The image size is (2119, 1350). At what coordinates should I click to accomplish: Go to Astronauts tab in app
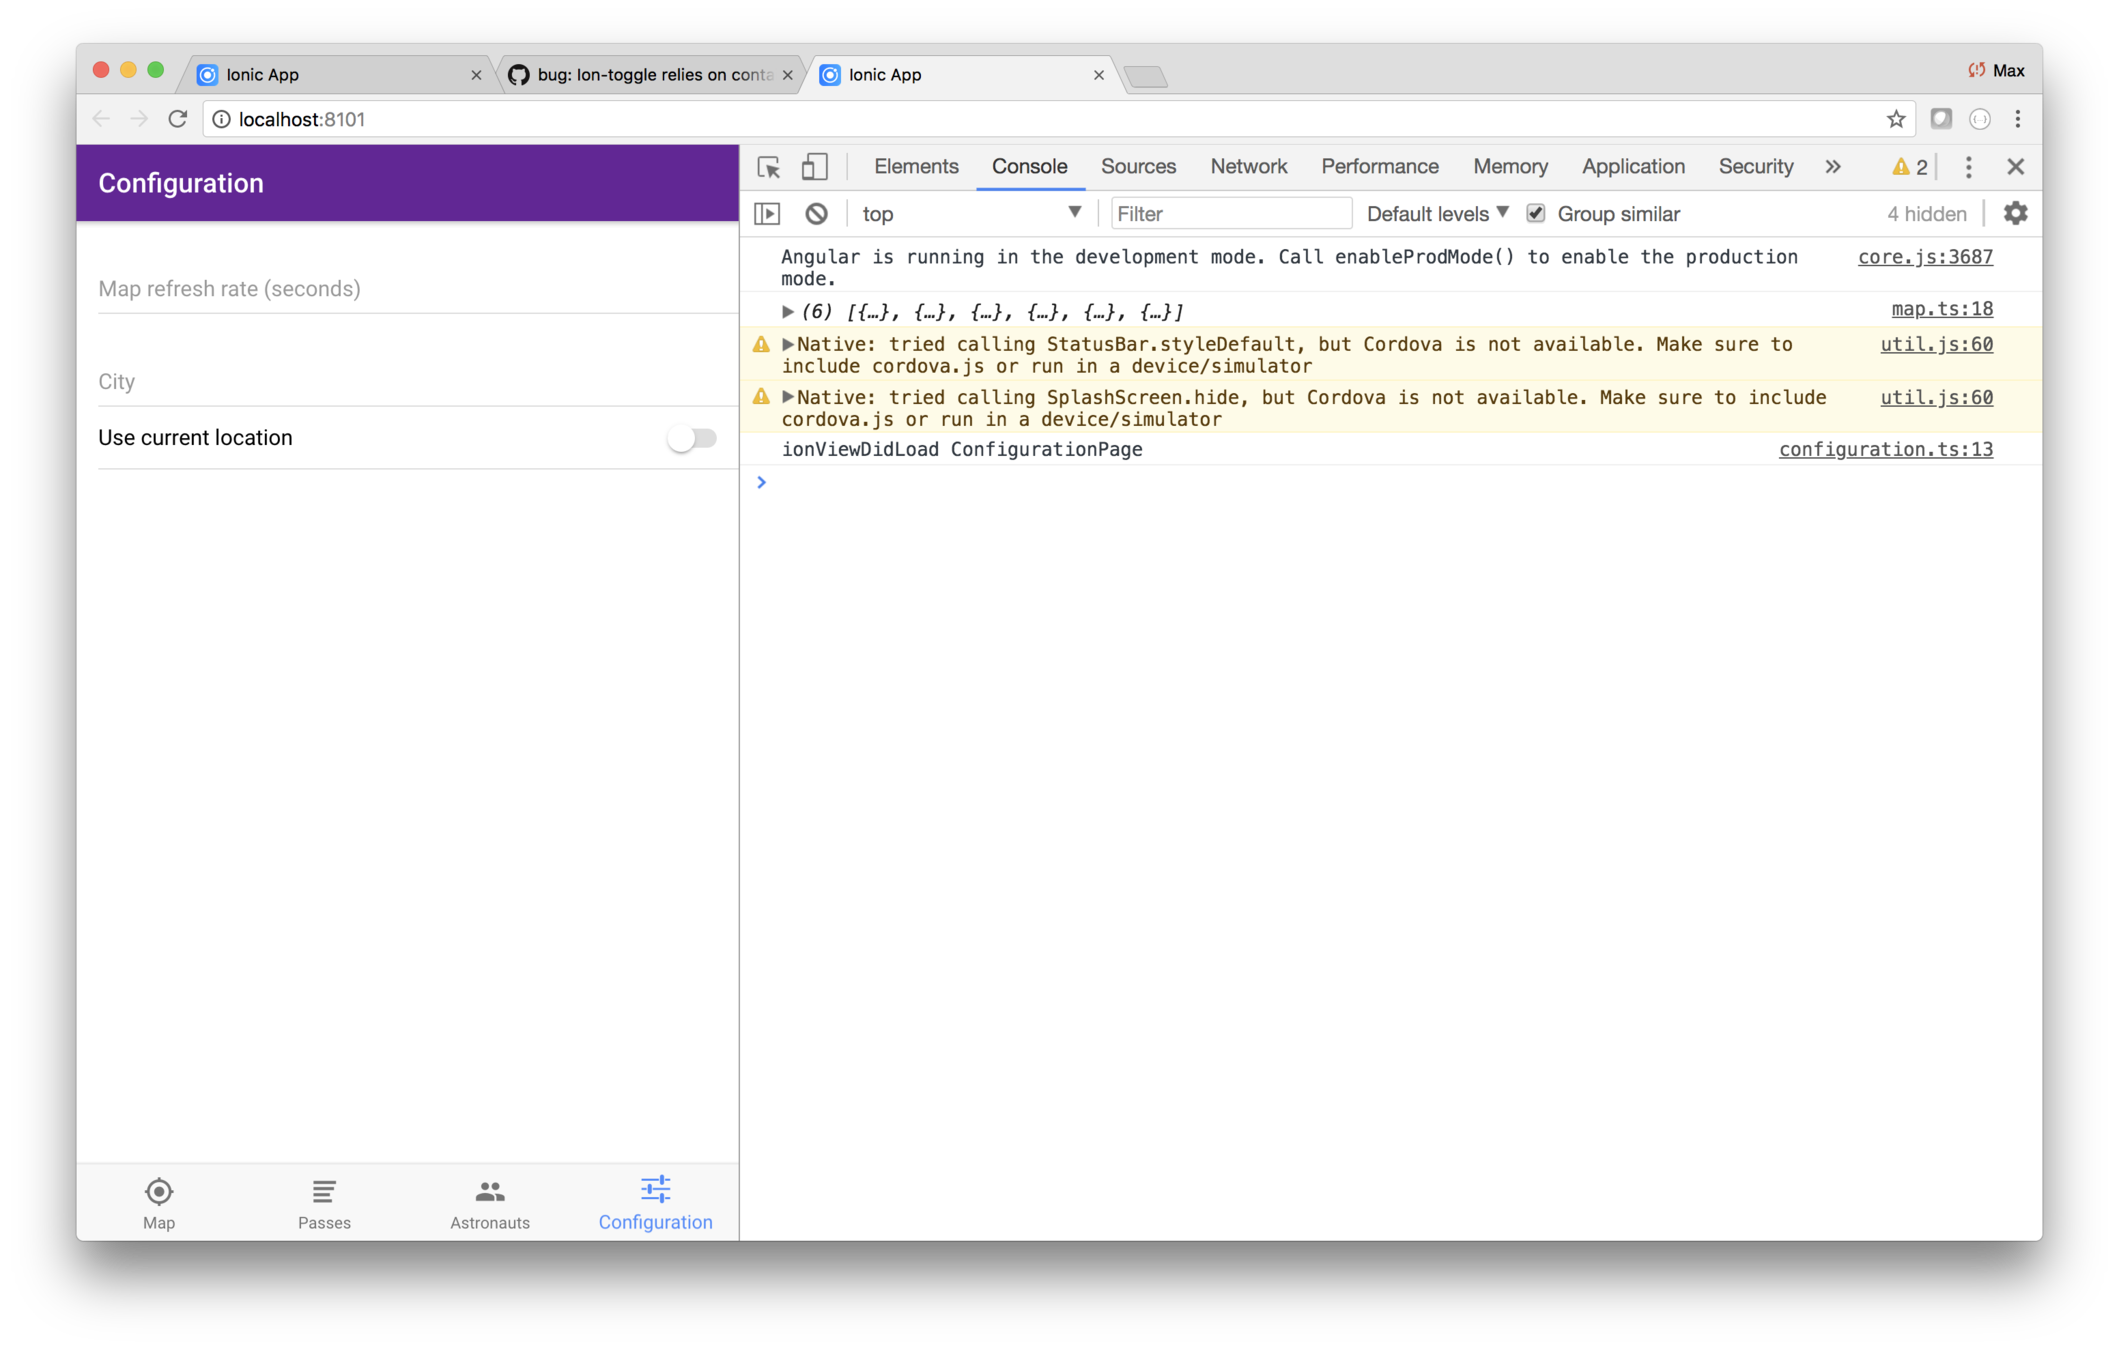490,1203
